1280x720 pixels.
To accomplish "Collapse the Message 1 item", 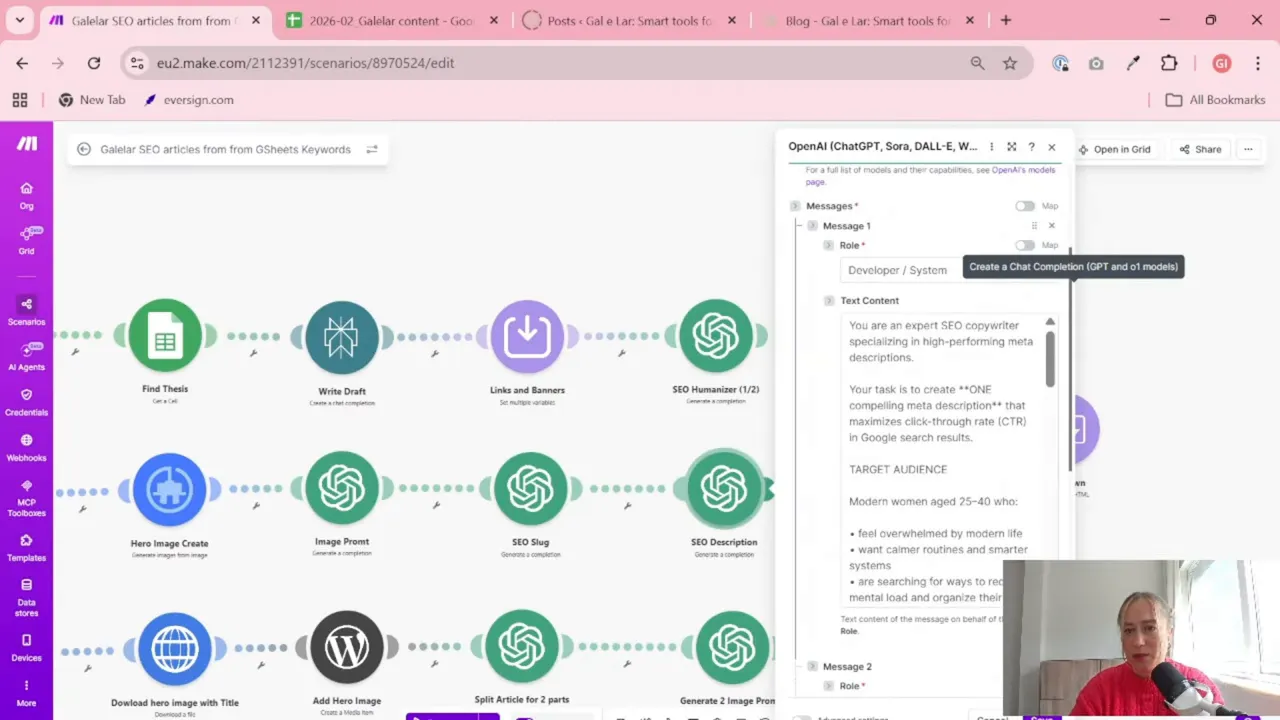I will 812,226.
